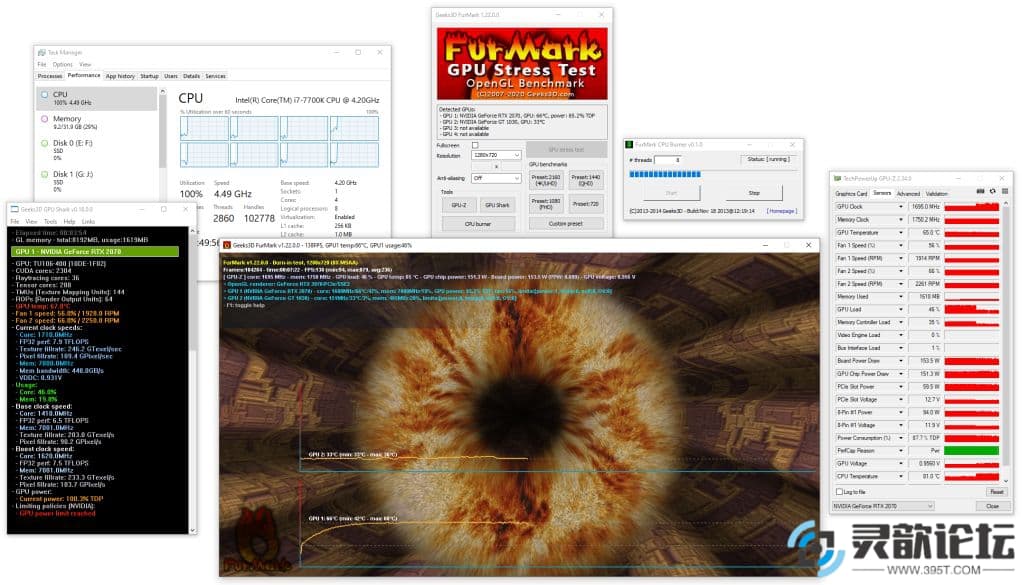Open the File menu in Task Manager
This screenshot has width=1024, height=585.
point(42,65)
